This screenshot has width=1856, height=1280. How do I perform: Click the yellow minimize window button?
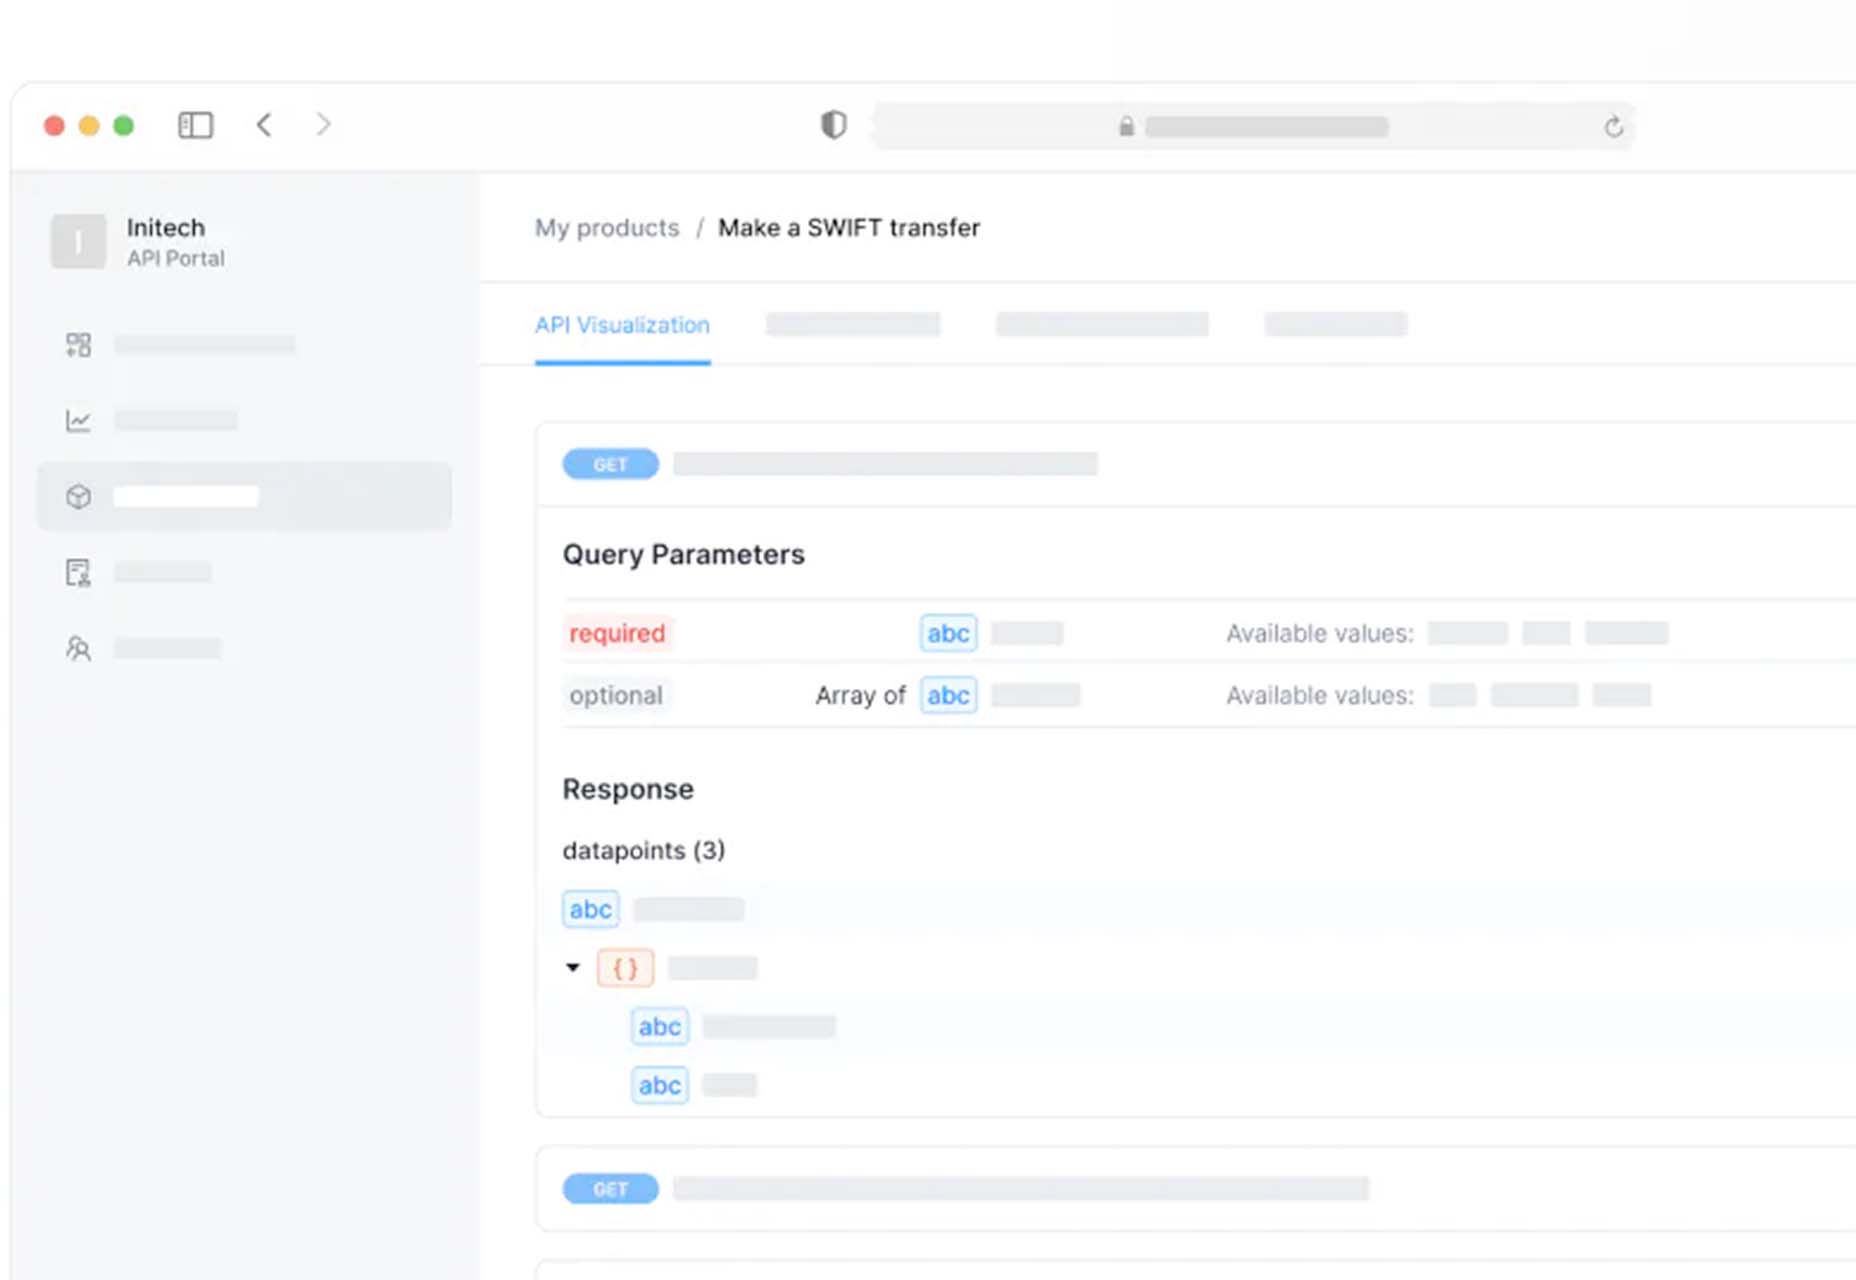pos(89,125)
